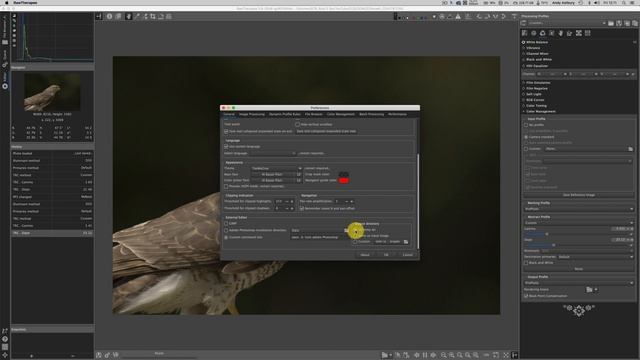
Task: Select the crop tool in editor toolbar
Action: click(153, 16)
